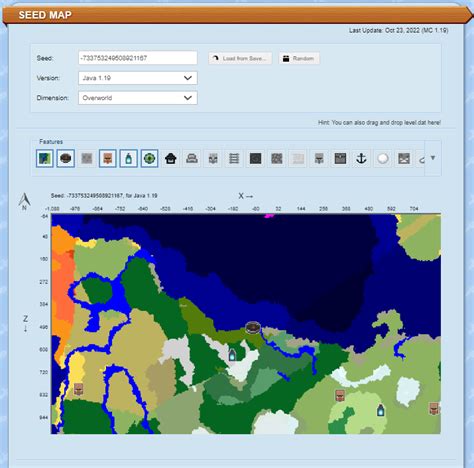Enable the white circle feature icon
This screenshot has width=474, height=468.
pyautogui.click(x=383, y=158)
